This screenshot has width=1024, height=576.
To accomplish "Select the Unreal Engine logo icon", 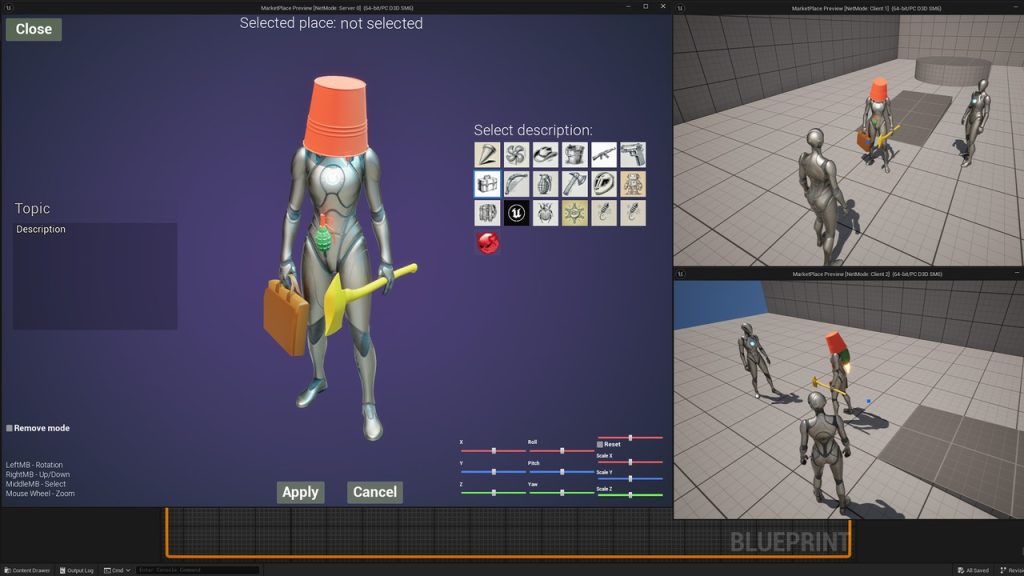I will pos(516,212).
